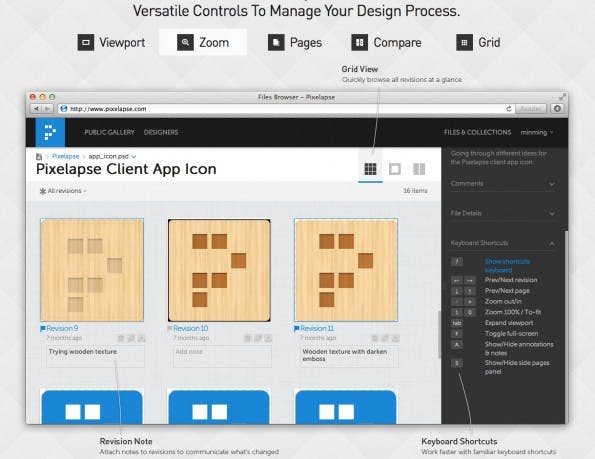Screen dimensions: 595x459
Task: Edit the 'Wooden texture with darken emboss' note
Action: (349, 356)
